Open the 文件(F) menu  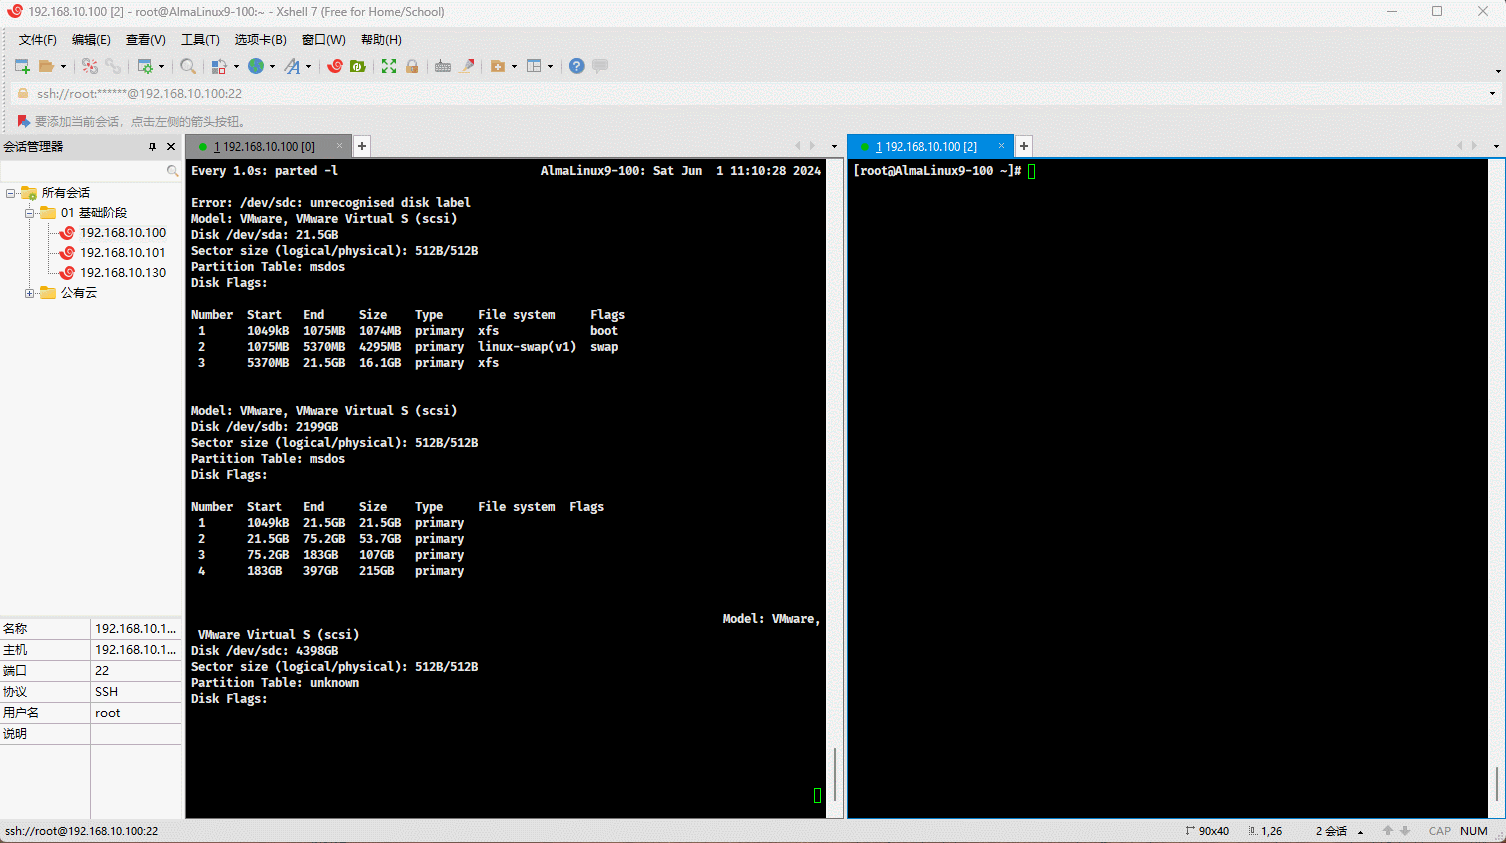click(37, 40)
